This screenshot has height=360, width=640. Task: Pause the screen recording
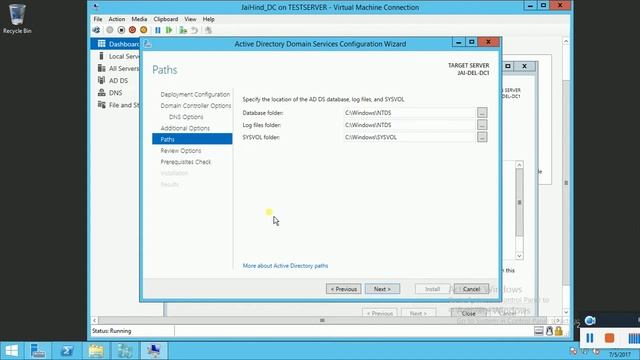589,338
